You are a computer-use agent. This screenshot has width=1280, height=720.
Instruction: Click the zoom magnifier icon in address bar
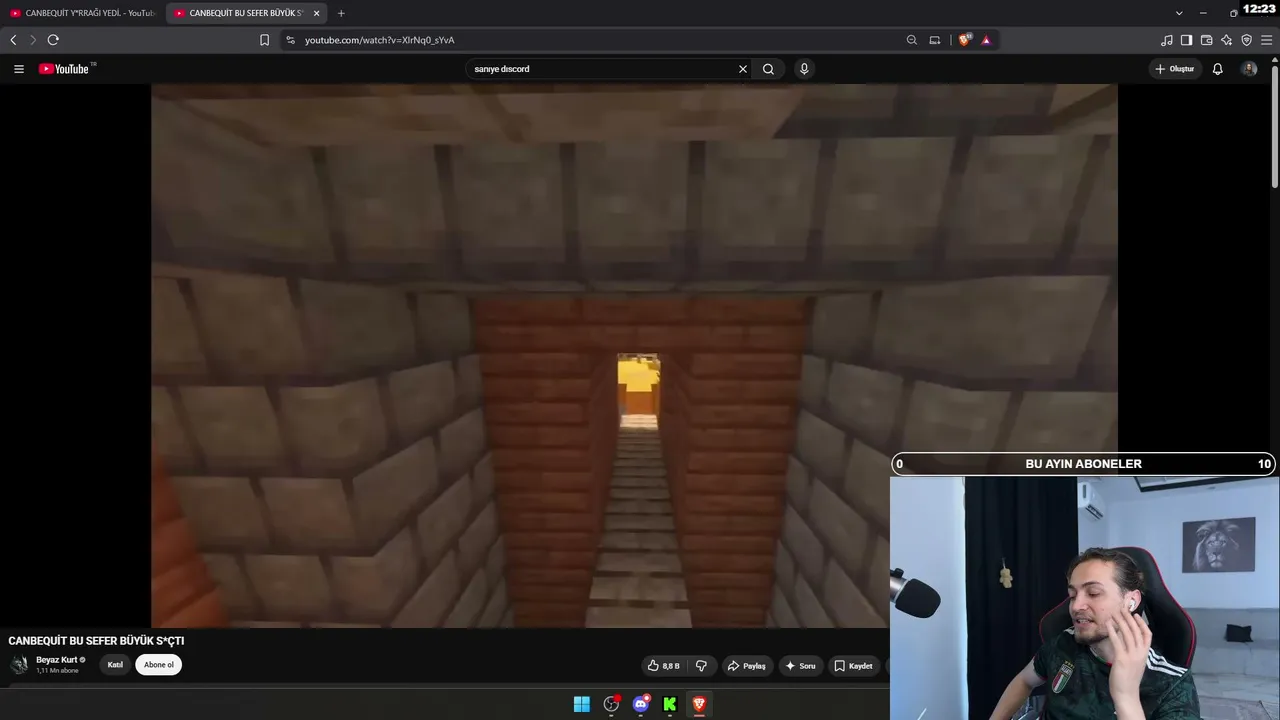click(x=911, y=40)
